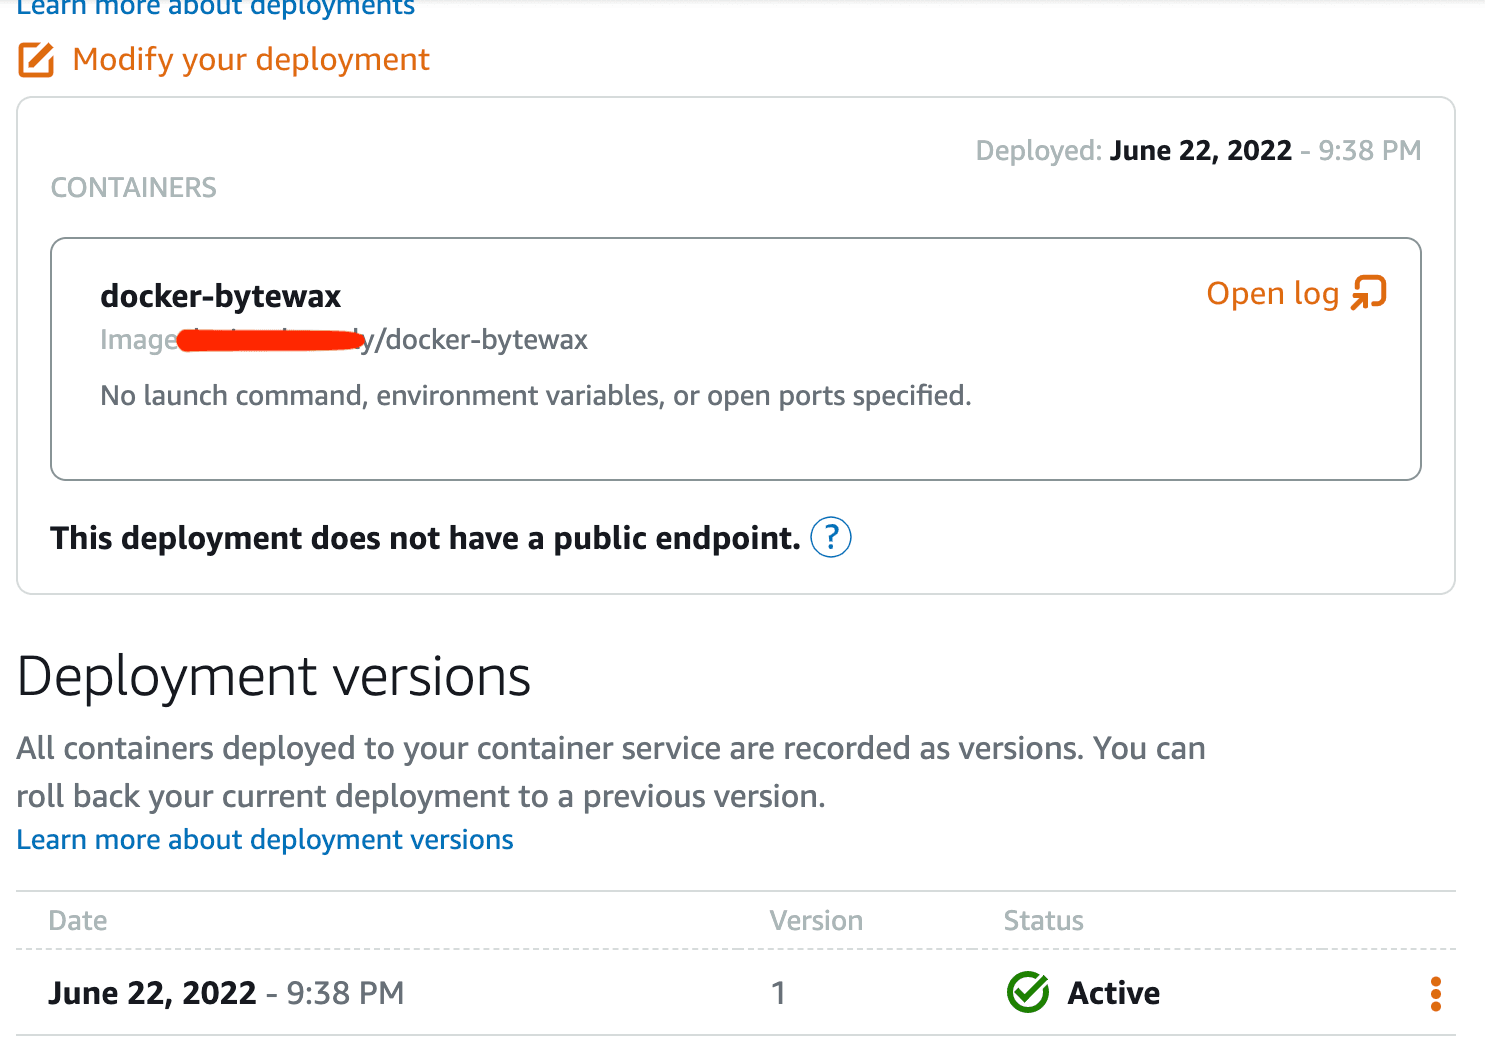Click the CONTAINERS section label

(134, 188)
